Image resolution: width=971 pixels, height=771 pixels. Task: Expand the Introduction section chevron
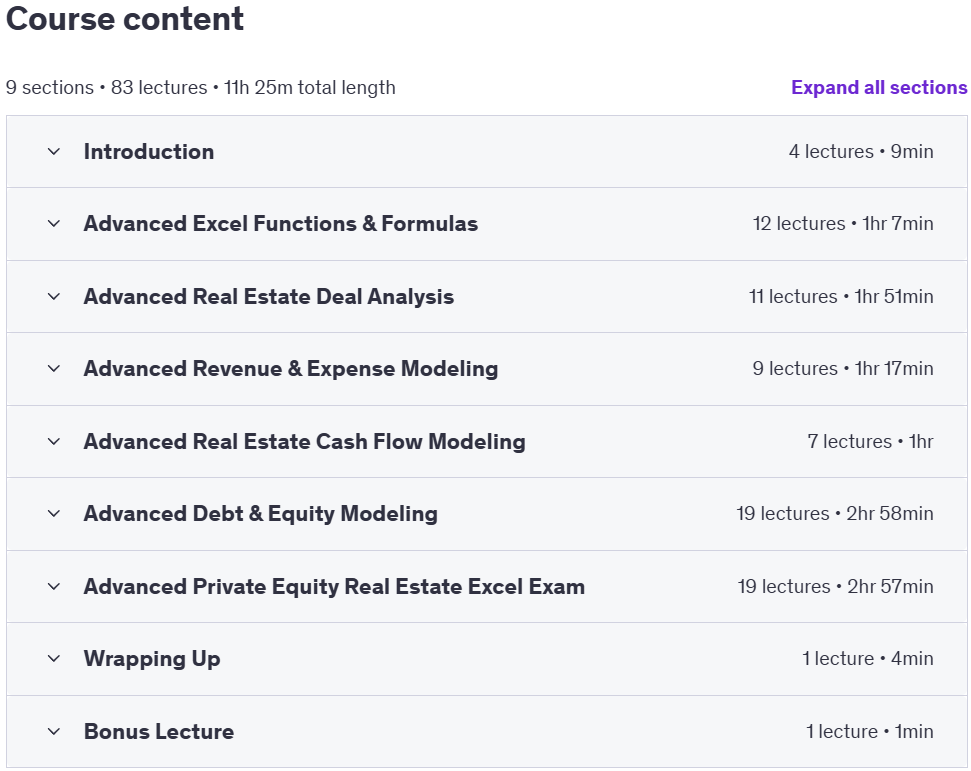click(x=54, y=152)
